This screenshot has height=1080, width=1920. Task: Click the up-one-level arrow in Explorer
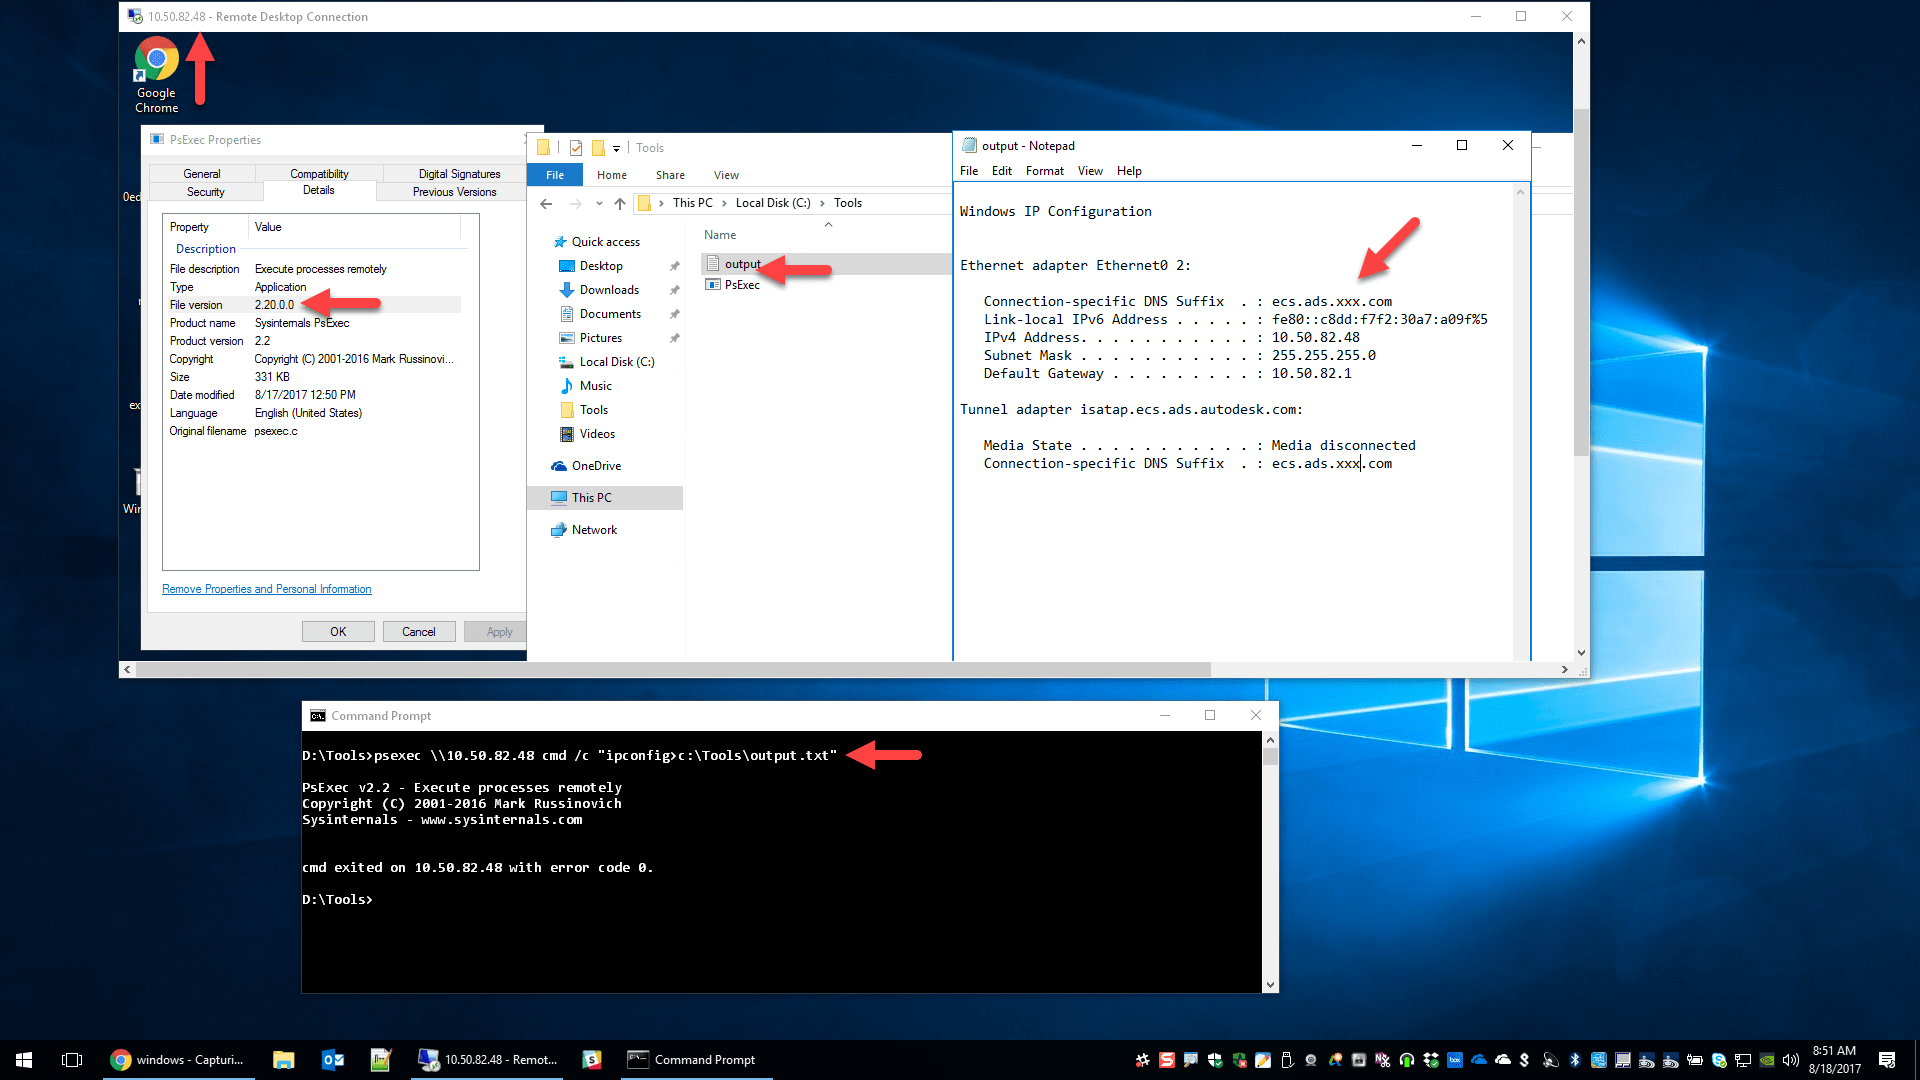(620, 203)
